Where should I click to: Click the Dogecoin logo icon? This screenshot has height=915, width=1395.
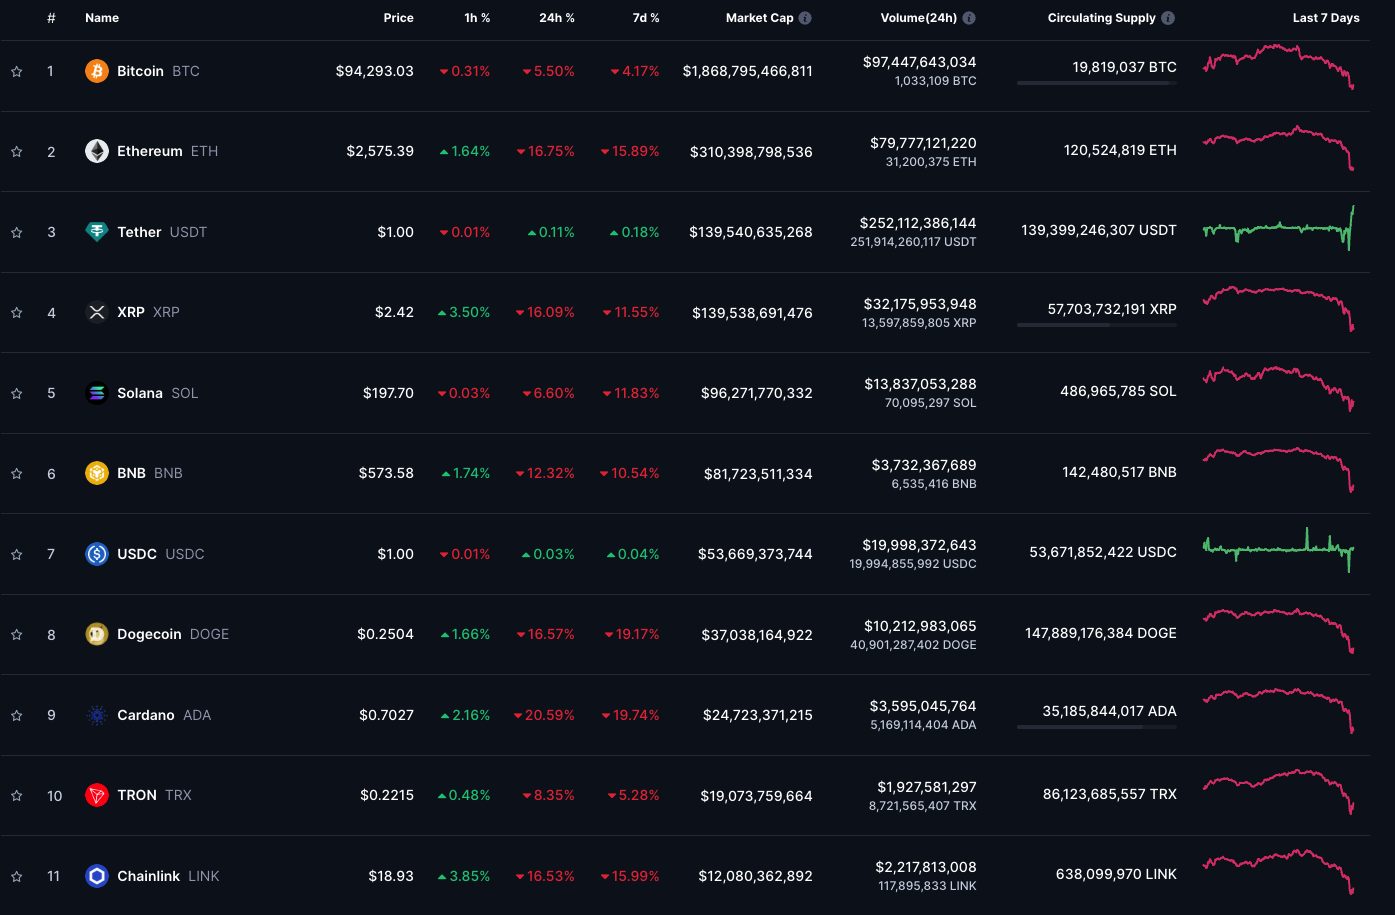coord(96,634)
